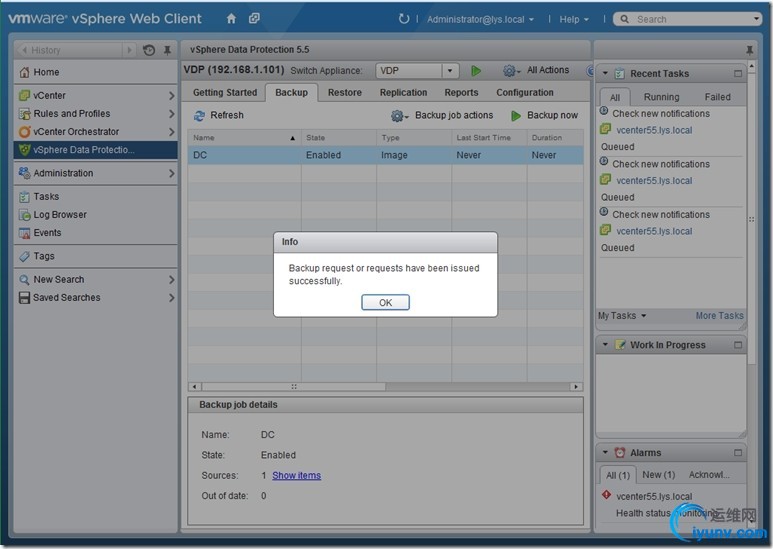Switch to the Getting Started tab
This screenshot has height=549, width=773.
pyautogui.click(x=225, y=92)
